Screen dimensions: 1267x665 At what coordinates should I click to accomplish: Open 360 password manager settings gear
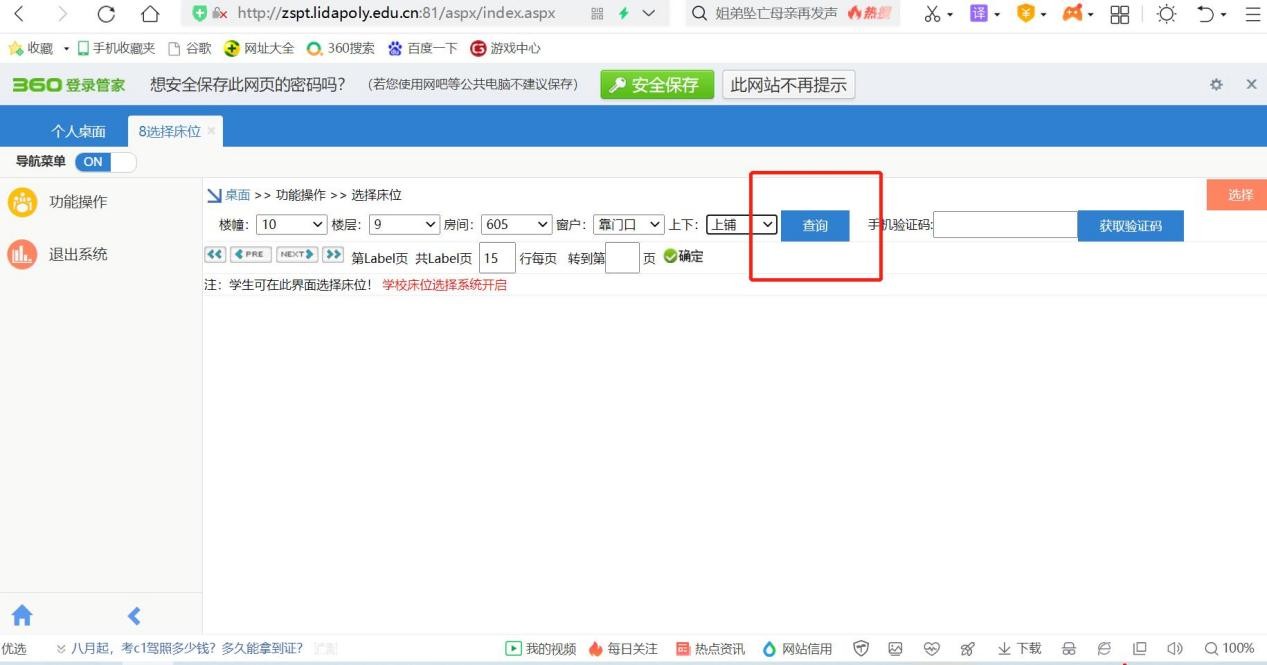tap(1216, 85)
